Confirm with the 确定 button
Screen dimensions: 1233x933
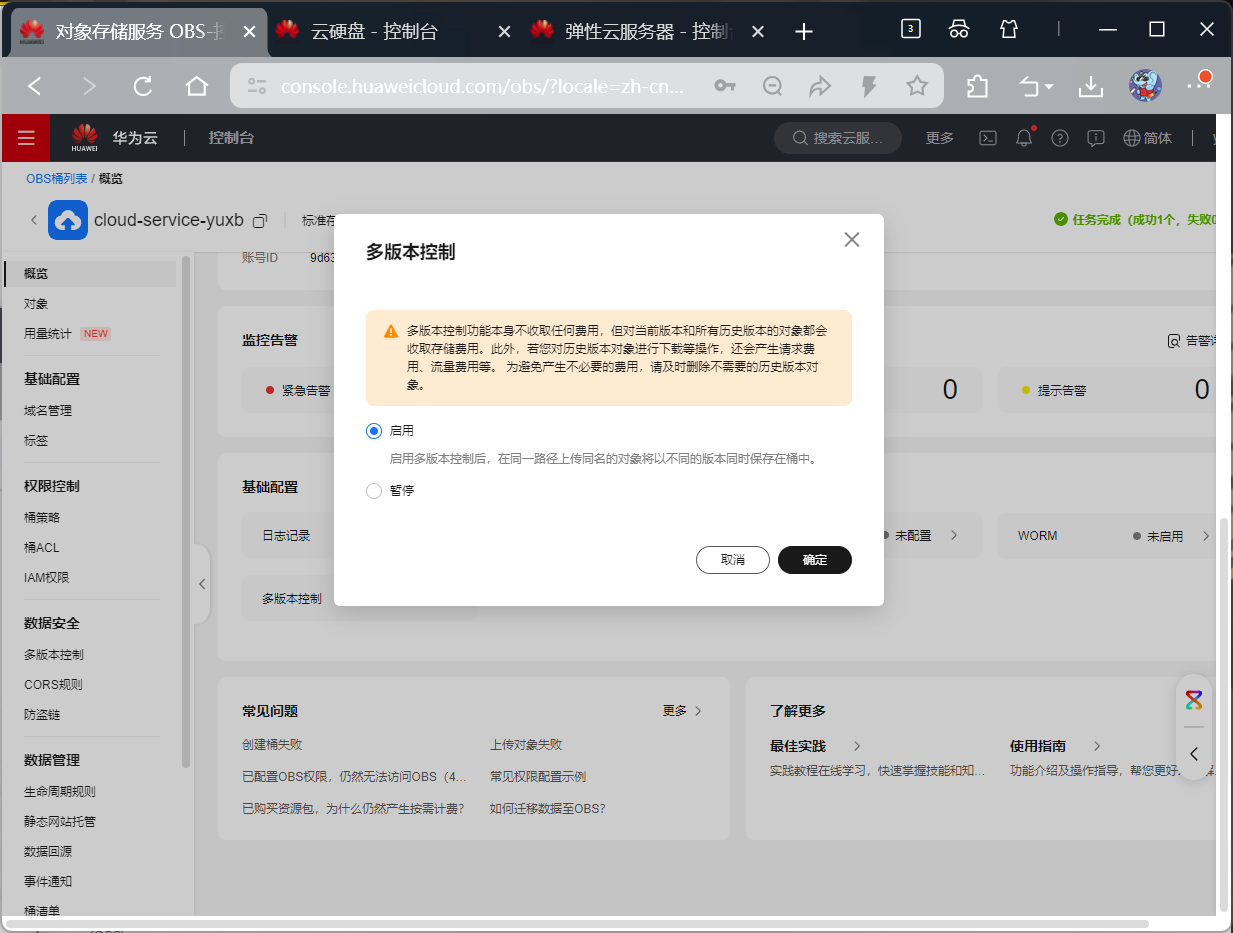coord(814,560)
